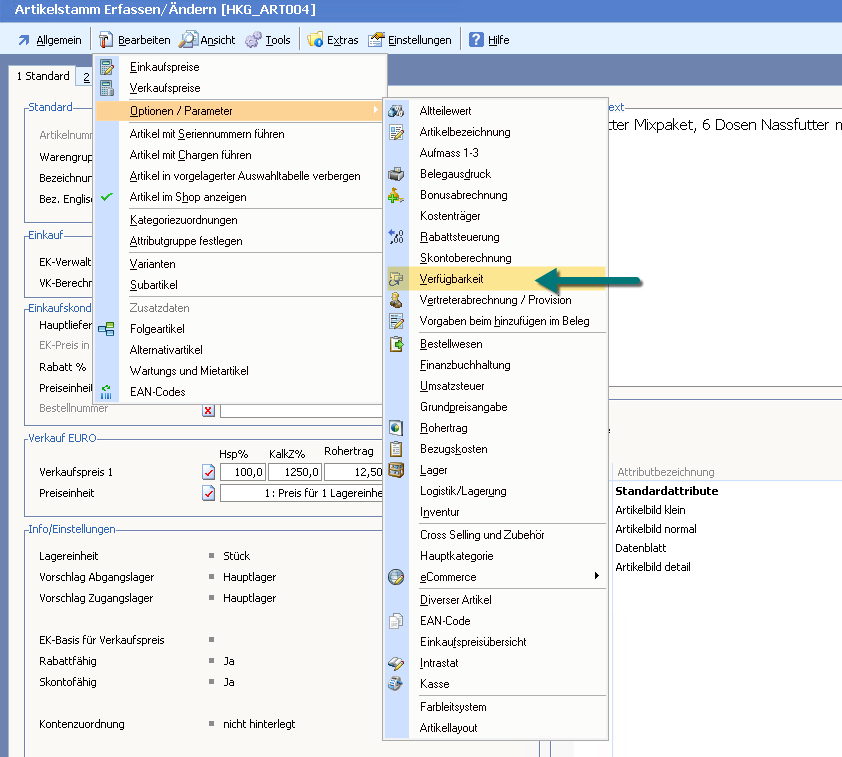
Task: Switch to the 1 Standard tab
Action: tap(43, 76)
